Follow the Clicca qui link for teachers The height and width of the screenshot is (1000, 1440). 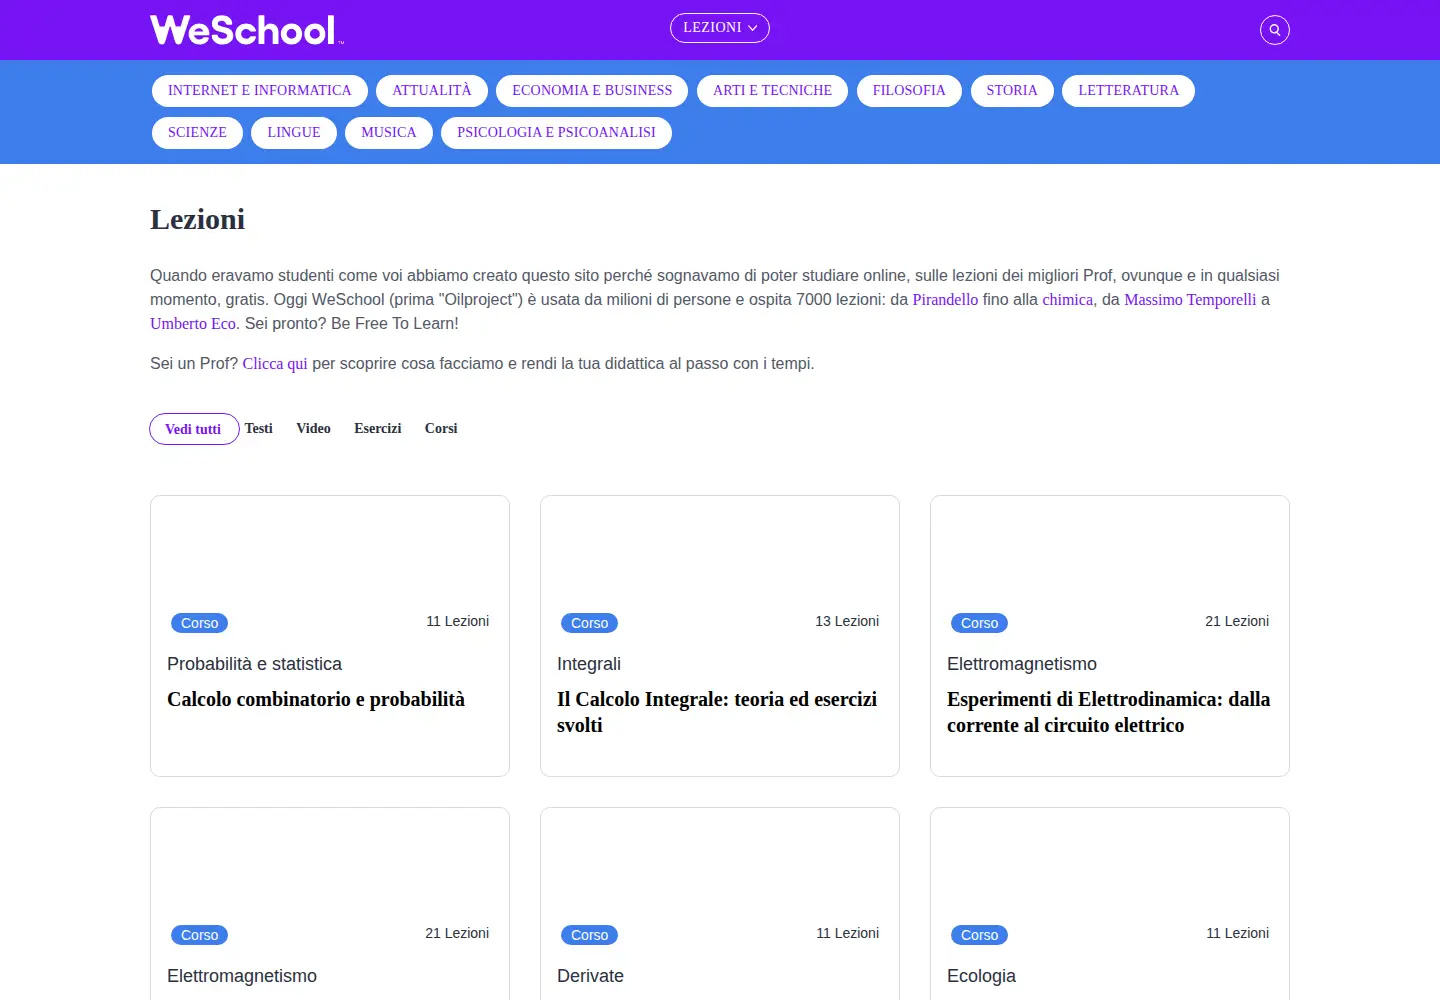[275, 364]
